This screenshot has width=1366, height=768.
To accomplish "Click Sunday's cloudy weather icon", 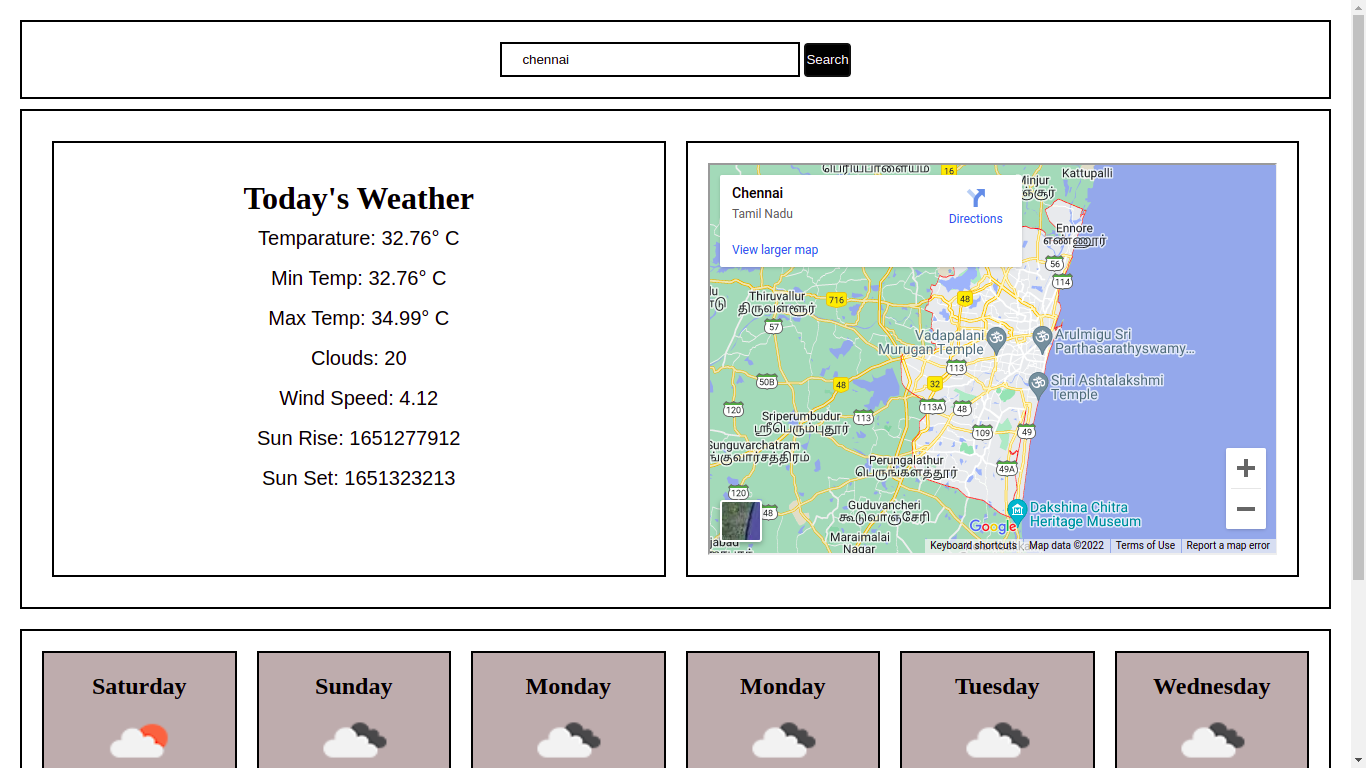I will click(354, 740).
